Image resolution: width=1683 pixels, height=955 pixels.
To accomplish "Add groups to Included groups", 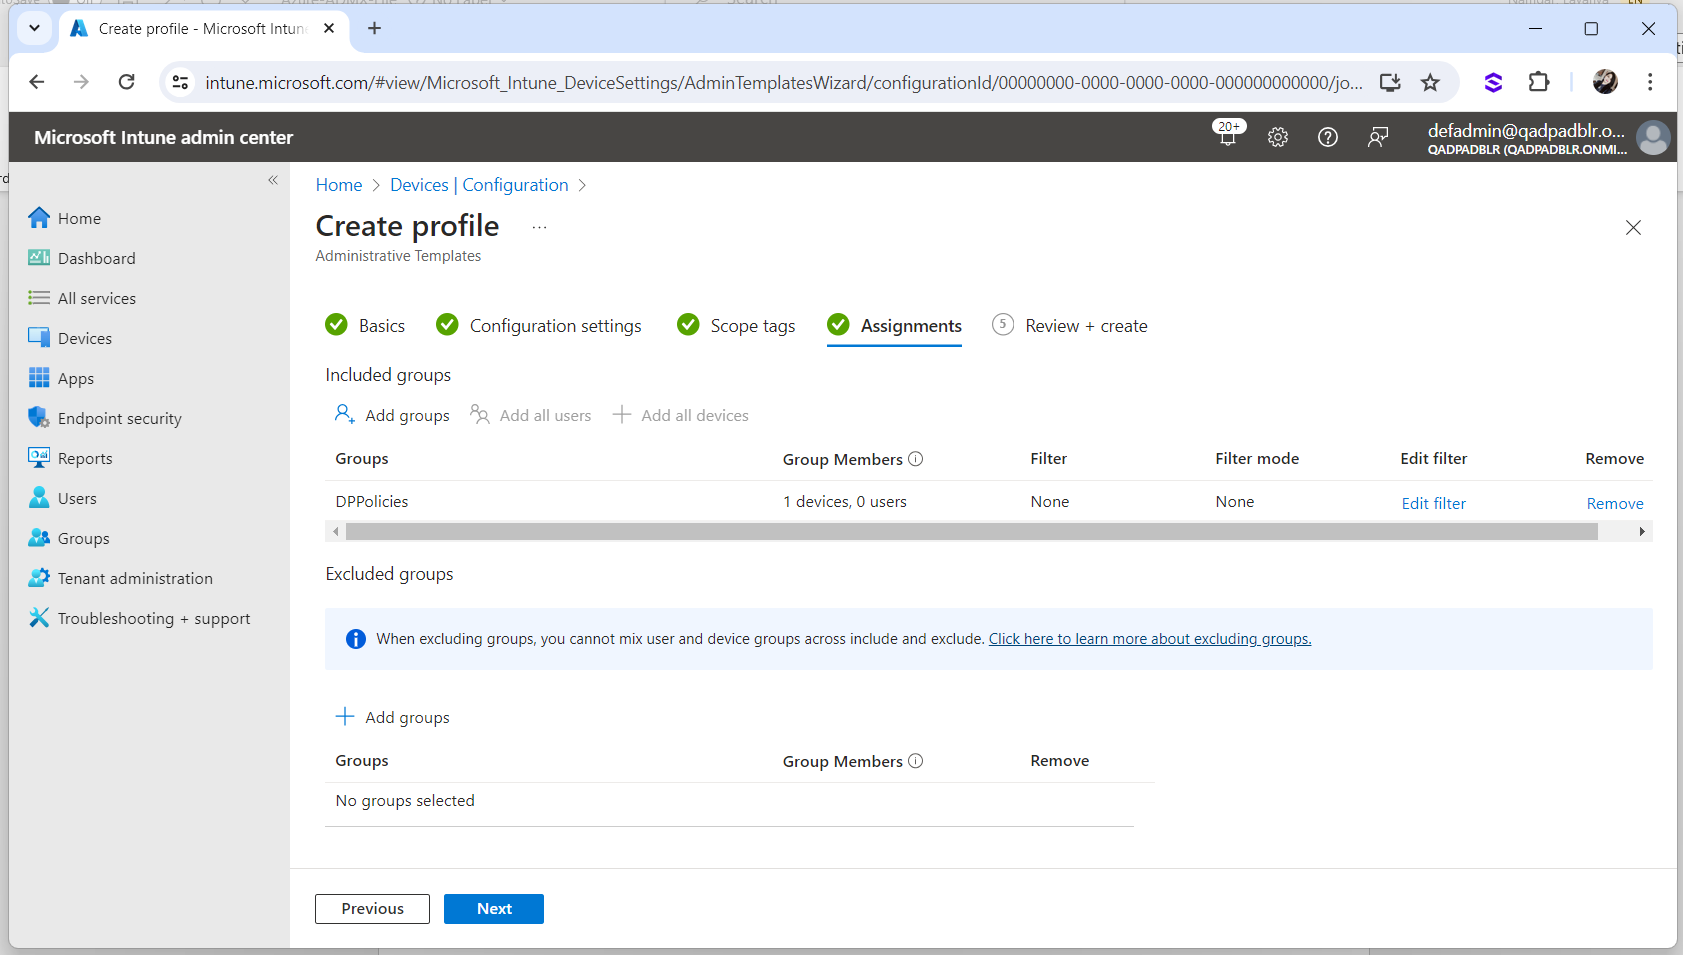I will pyautogui.click(x=392, y=415).
